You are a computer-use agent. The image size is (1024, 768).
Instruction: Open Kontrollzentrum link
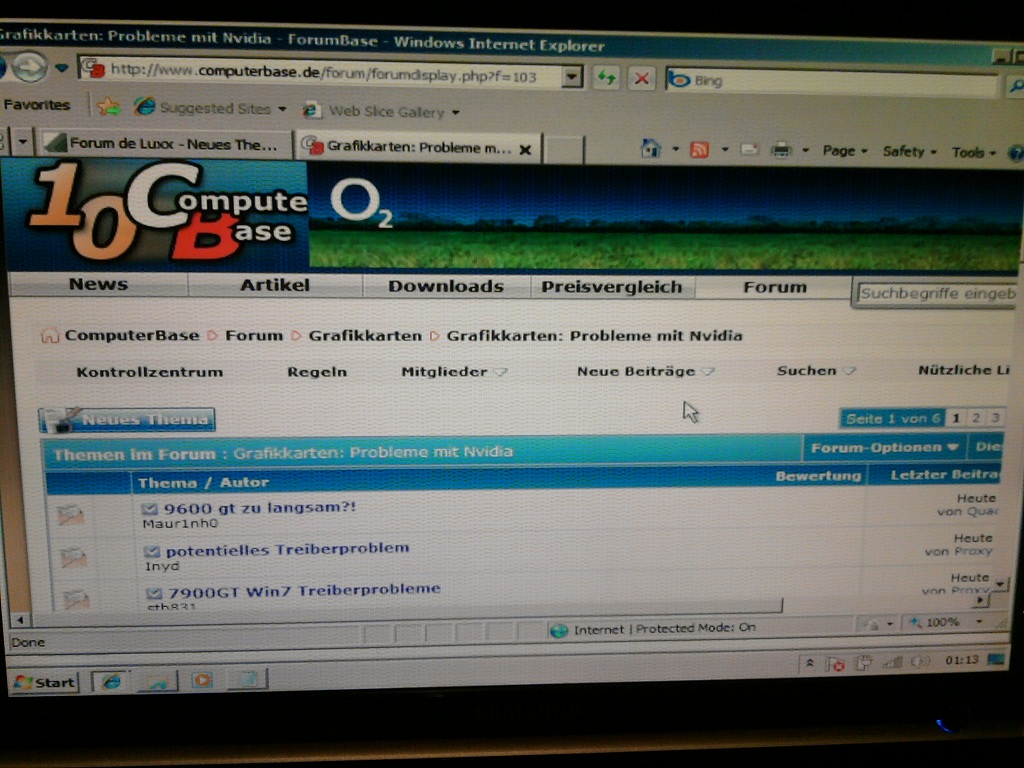pyautogui.click(x=150, y=372)
